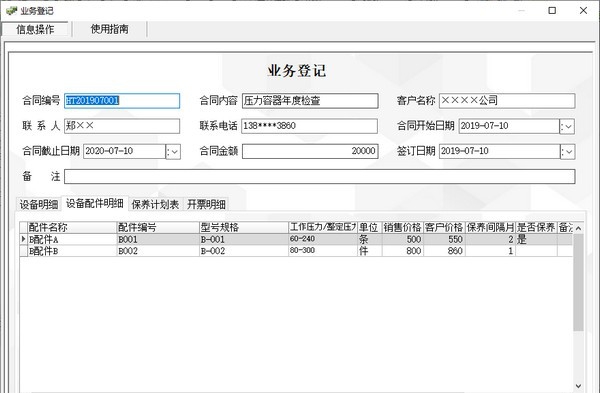Switch to the 开票明细 tab
This screenshot has height=393, width=600.
(206, 204)
